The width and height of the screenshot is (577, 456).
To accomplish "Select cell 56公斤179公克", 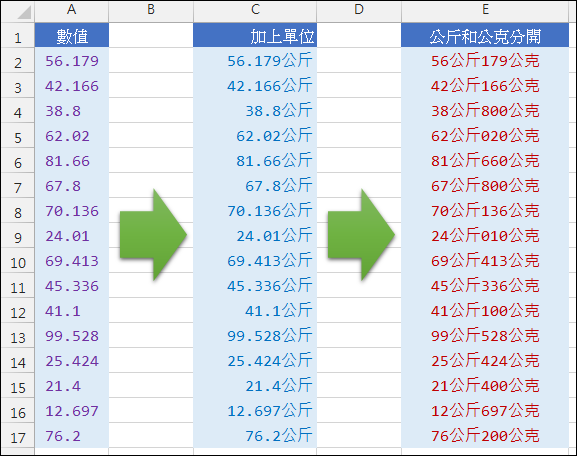I will (485, 60).
